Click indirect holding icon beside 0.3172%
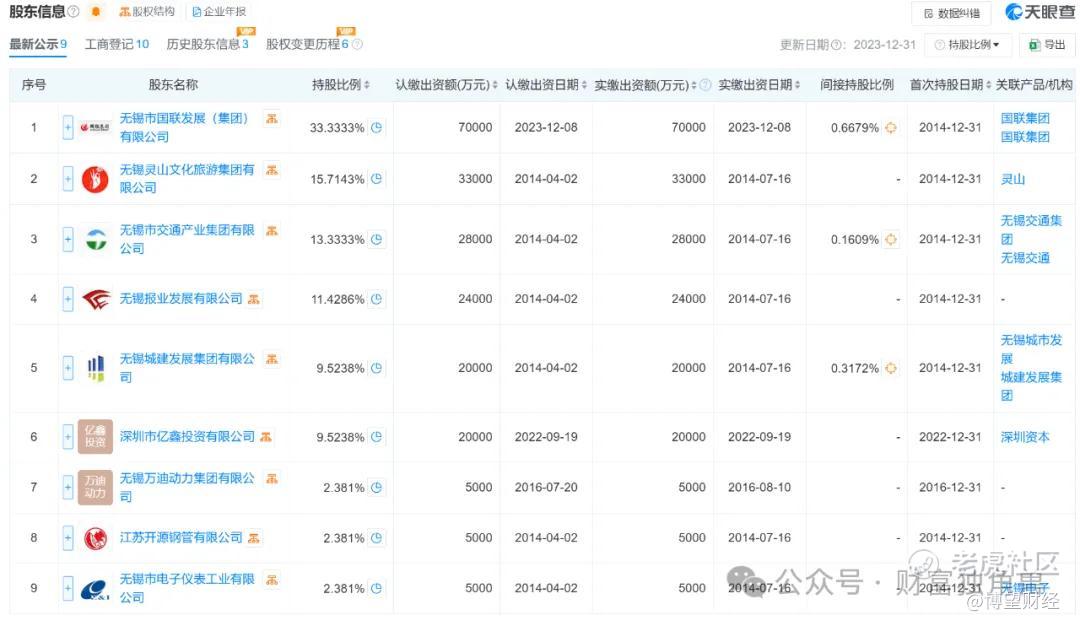Image resolution: width=1080 pixels, height=626 pixels. coord(891,368)
